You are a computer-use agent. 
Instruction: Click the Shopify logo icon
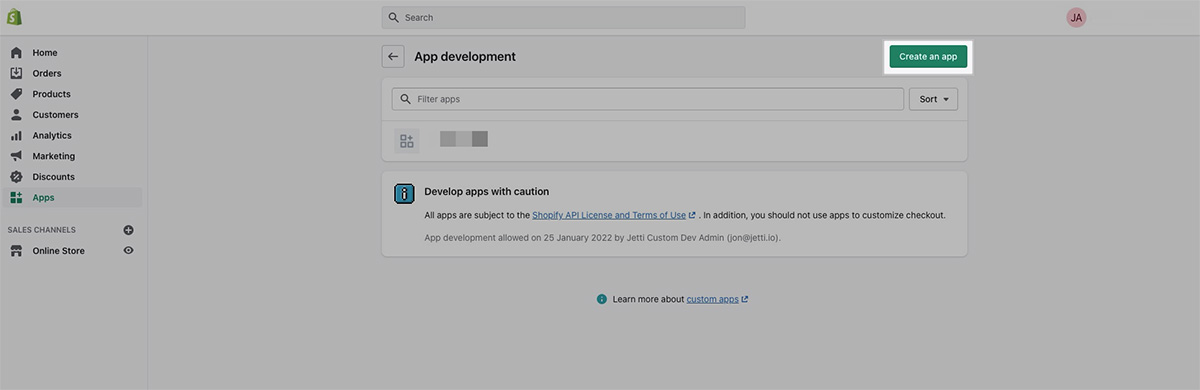pyautogui.click(x=15, y=17)
